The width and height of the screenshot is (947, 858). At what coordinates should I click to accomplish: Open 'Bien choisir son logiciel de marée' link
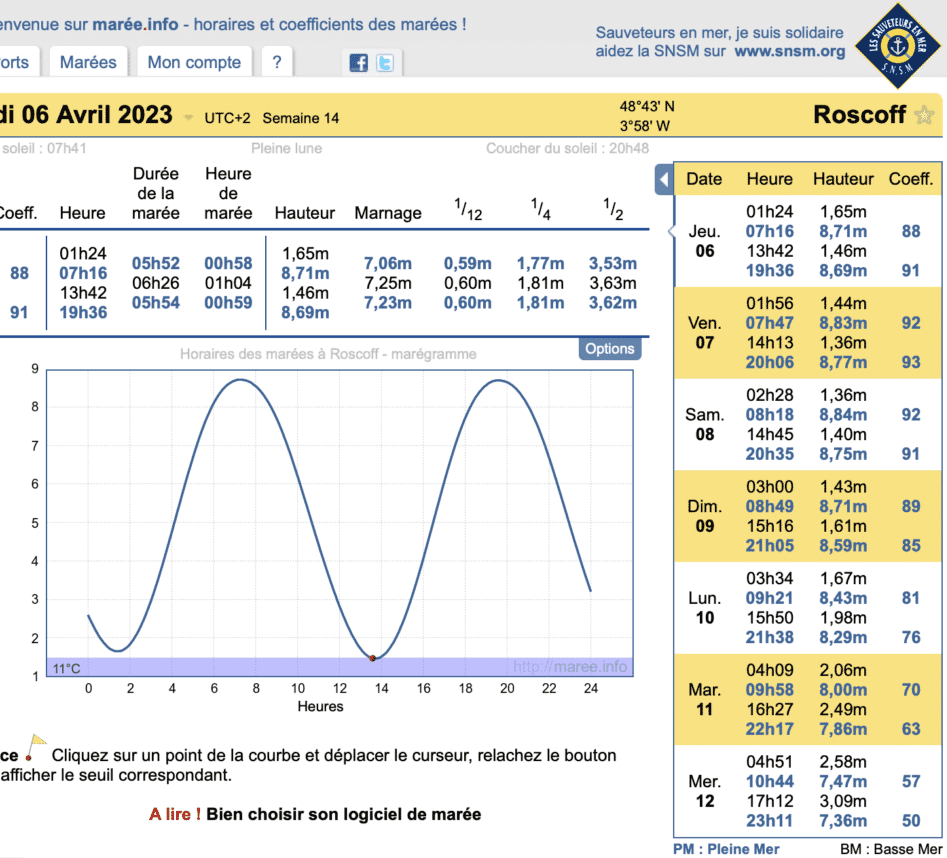pos(343,814)
